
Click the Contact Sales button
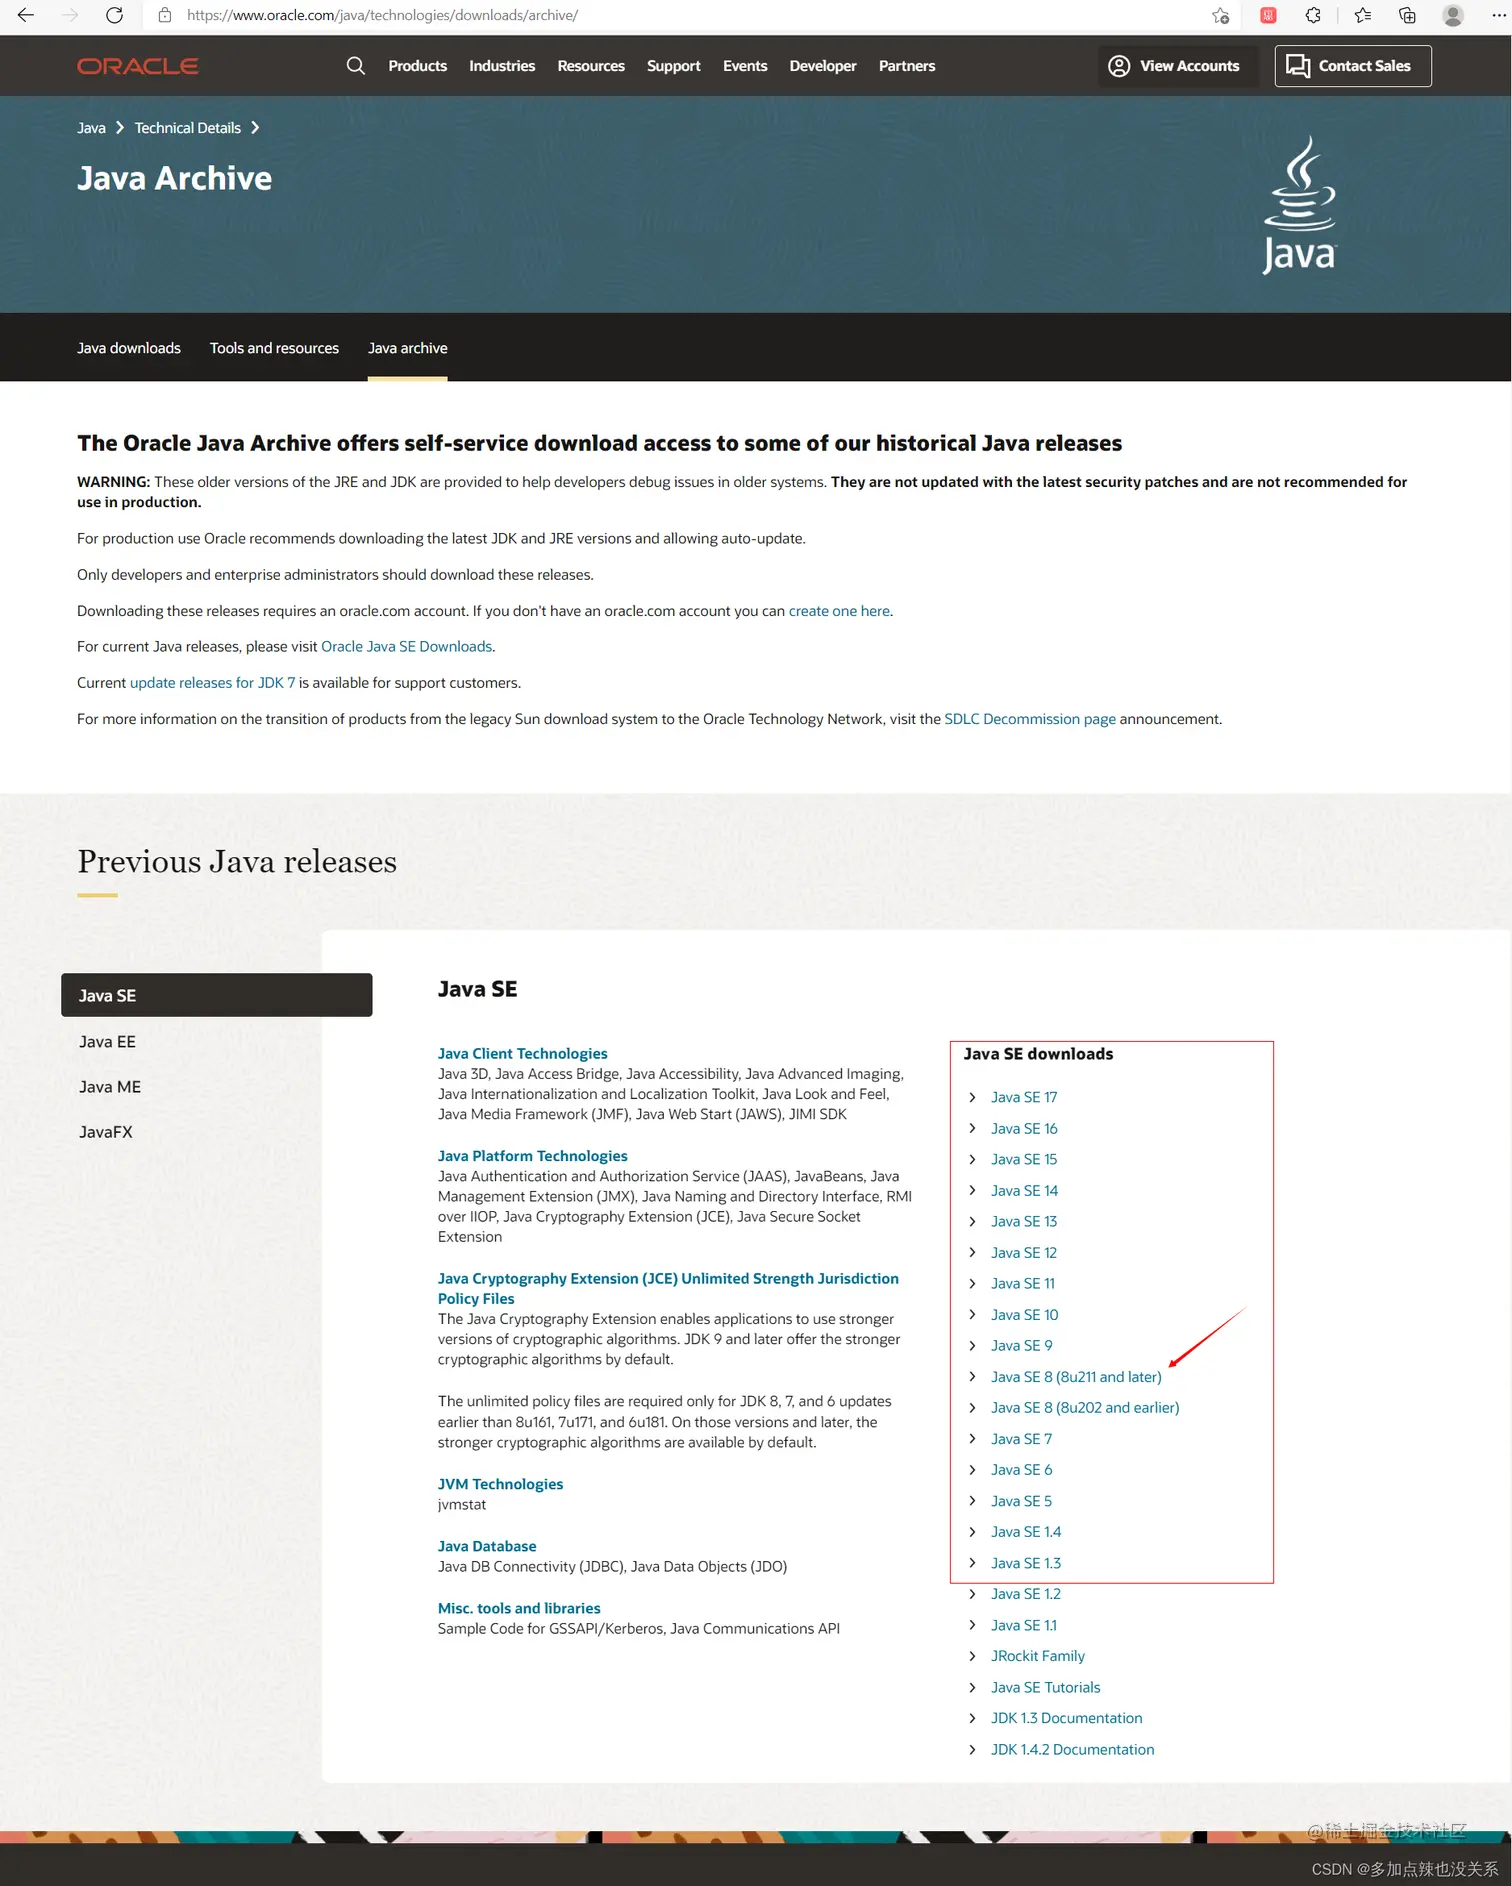click(1352, 66)
